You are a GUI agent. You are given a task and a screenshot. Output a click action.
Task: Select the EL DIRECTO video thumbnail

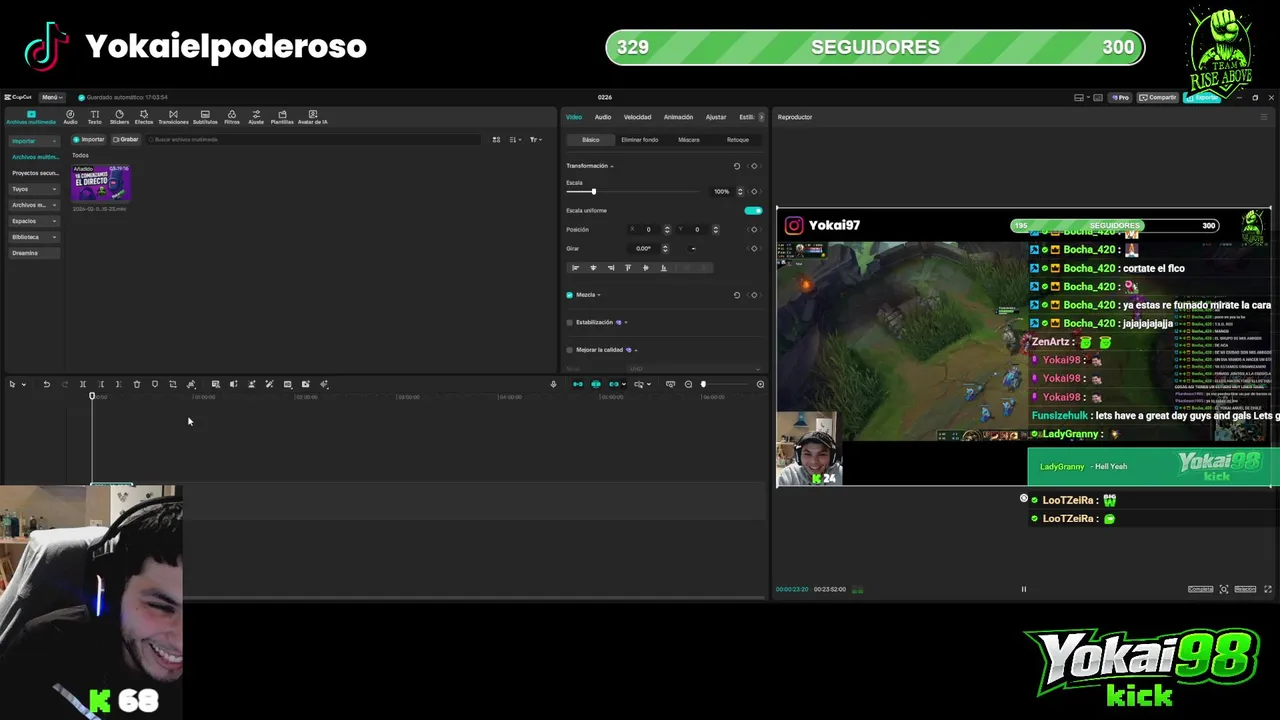pos(100,183)
